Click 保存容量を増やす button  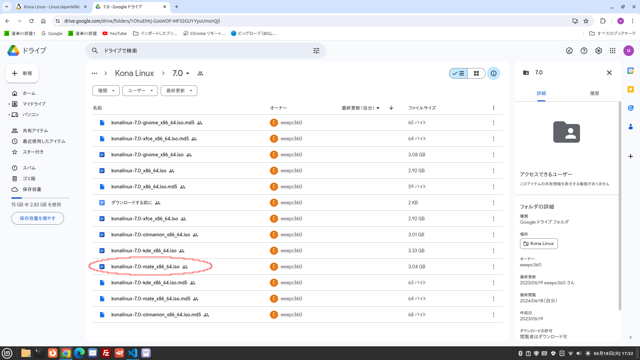coord(38,218)
